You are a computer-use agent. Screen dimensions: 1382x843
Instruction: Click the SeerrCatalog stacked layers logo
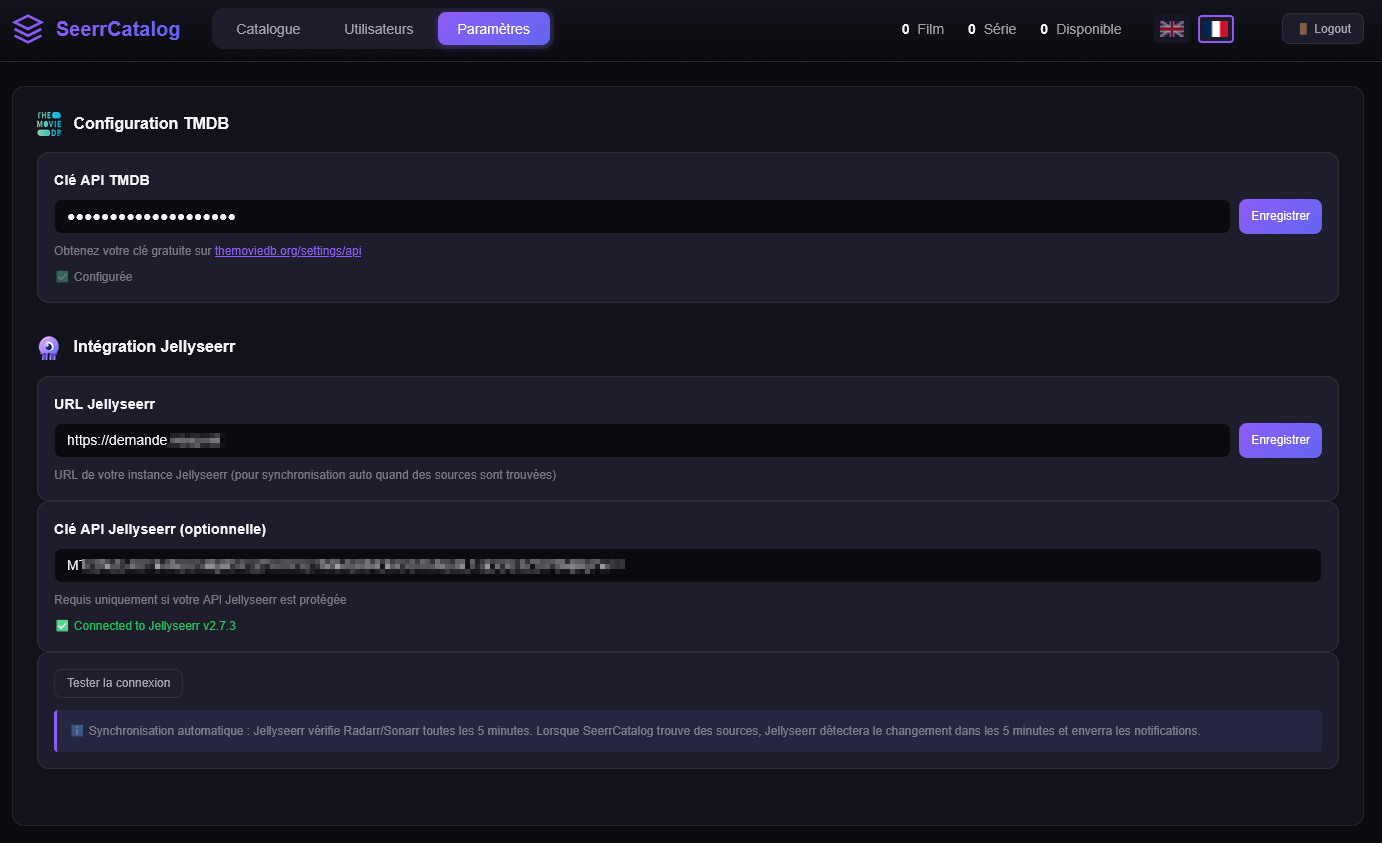click(28, 29)
